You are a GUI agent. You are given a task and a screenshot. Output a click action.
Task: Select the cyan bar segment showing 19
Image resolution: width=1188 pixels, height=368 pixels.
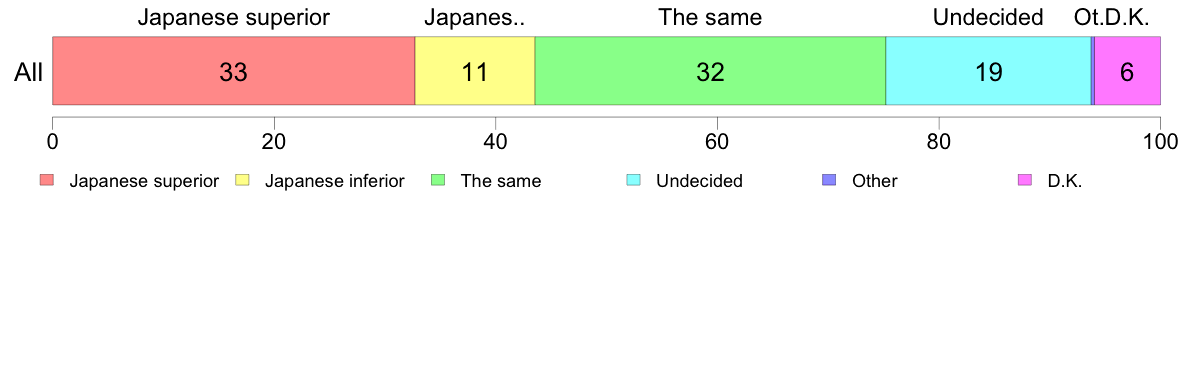click(x=988, y=71)
